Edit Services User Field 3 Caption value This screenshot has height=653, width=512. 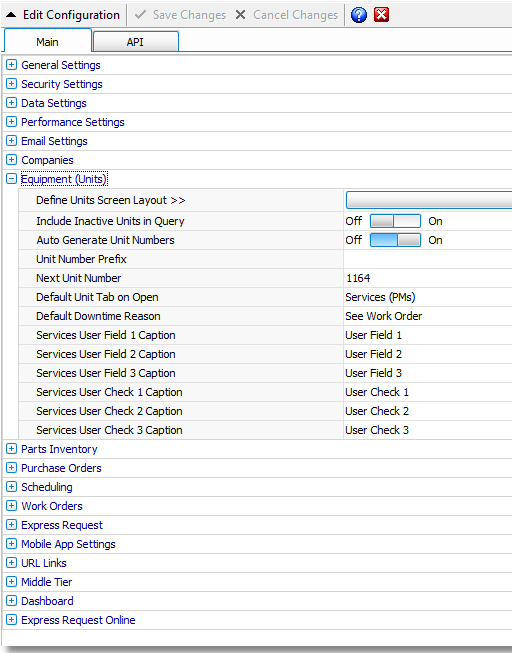(x=373, y=373)
